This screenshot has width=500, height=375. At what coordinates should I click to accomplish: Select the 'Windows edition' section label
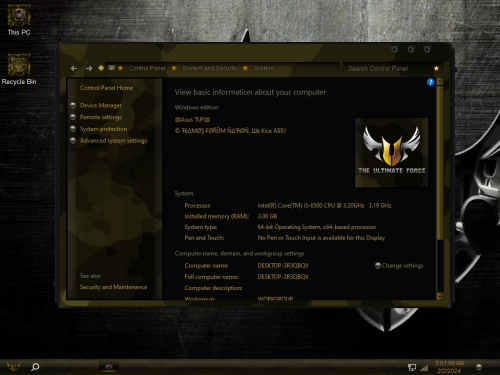pos(196,107)
